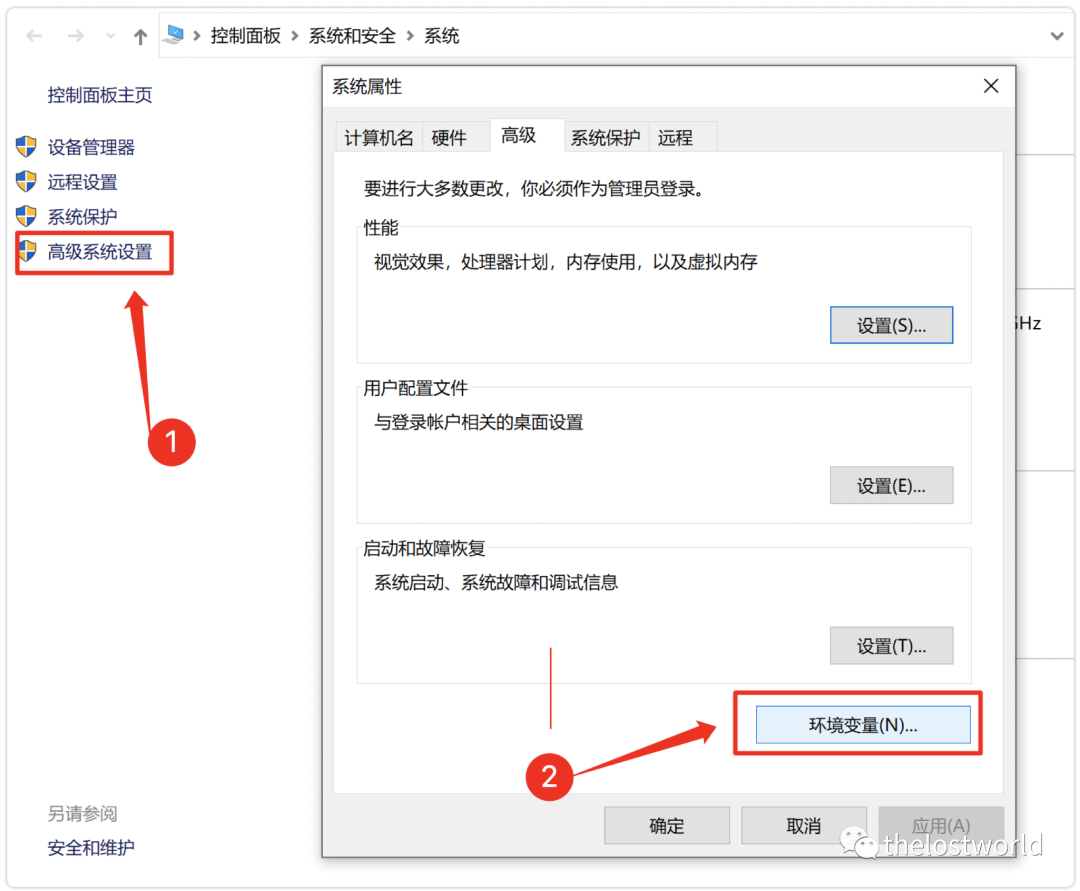Confirm with 确定 button

click(x=667, y=826)
